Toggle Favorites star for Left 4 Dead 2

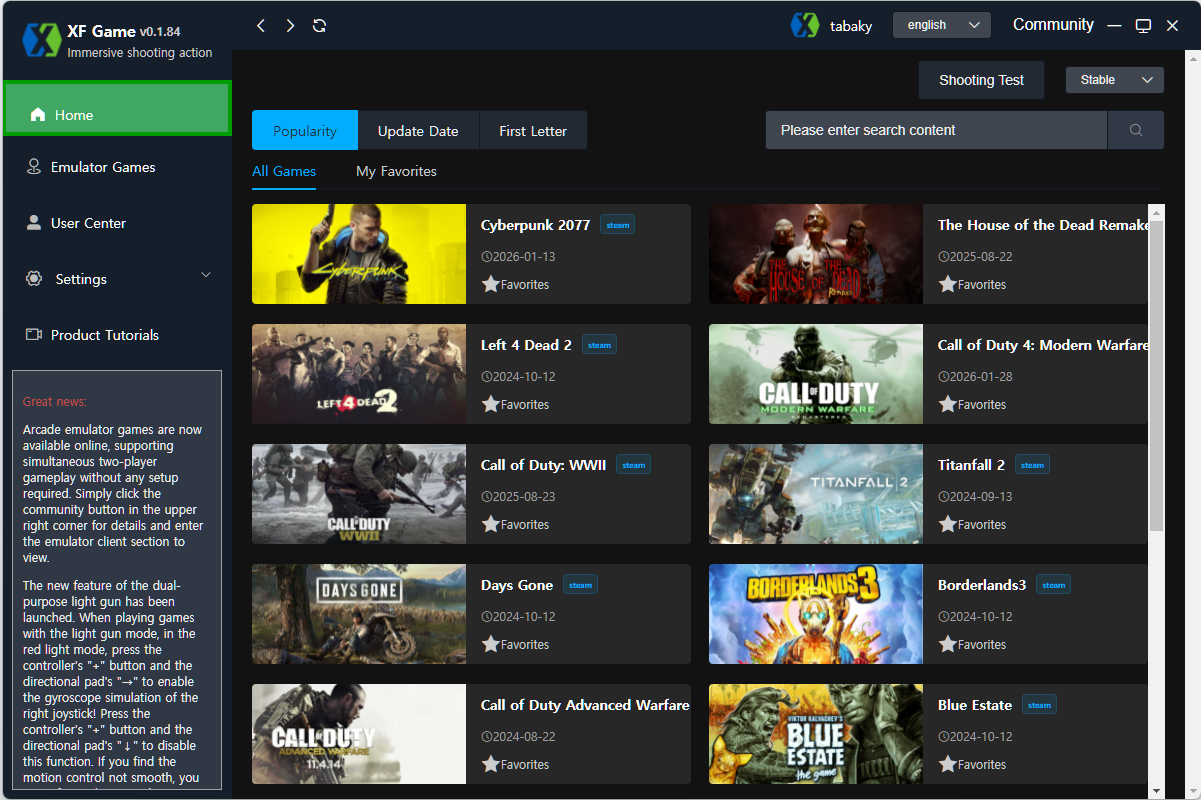click(490, 404)
